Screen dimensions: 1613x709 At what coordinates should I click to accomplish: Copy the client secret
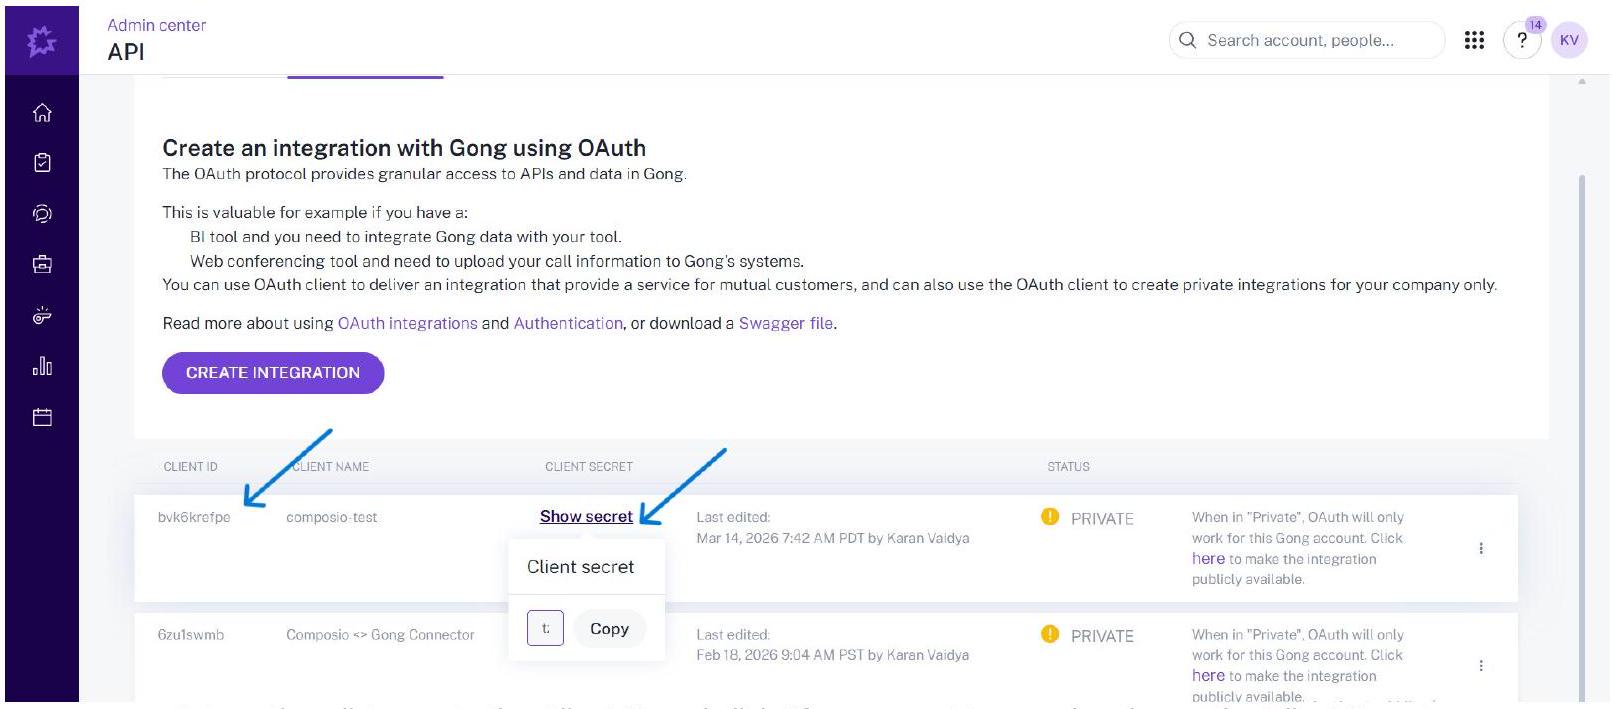pos(609,628)
